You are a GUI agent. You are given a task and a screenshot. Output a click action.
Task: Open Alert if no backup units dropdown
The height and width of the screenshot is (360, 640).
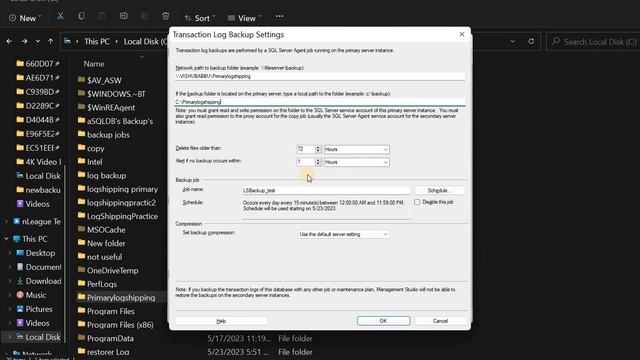pyautogui.click(x=356, y=162)
